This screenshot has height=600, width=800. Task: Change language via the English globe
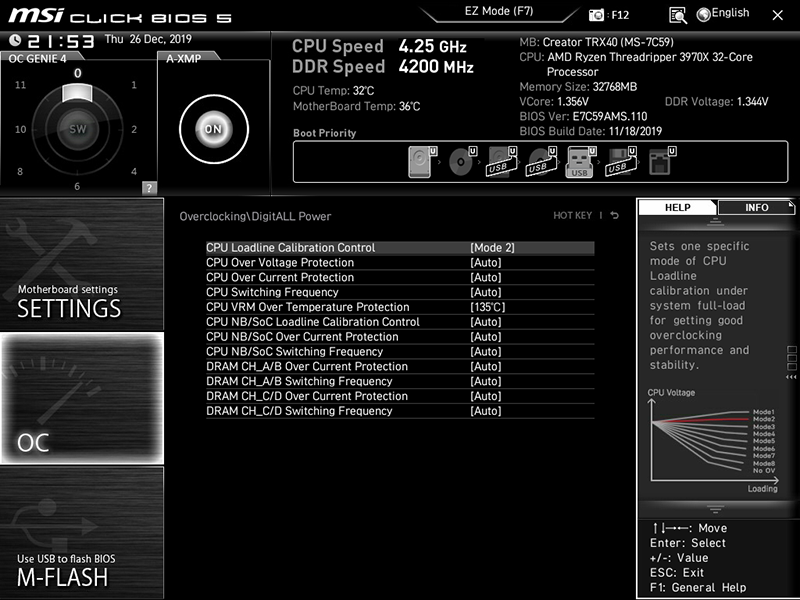click(x=723, y=14)
